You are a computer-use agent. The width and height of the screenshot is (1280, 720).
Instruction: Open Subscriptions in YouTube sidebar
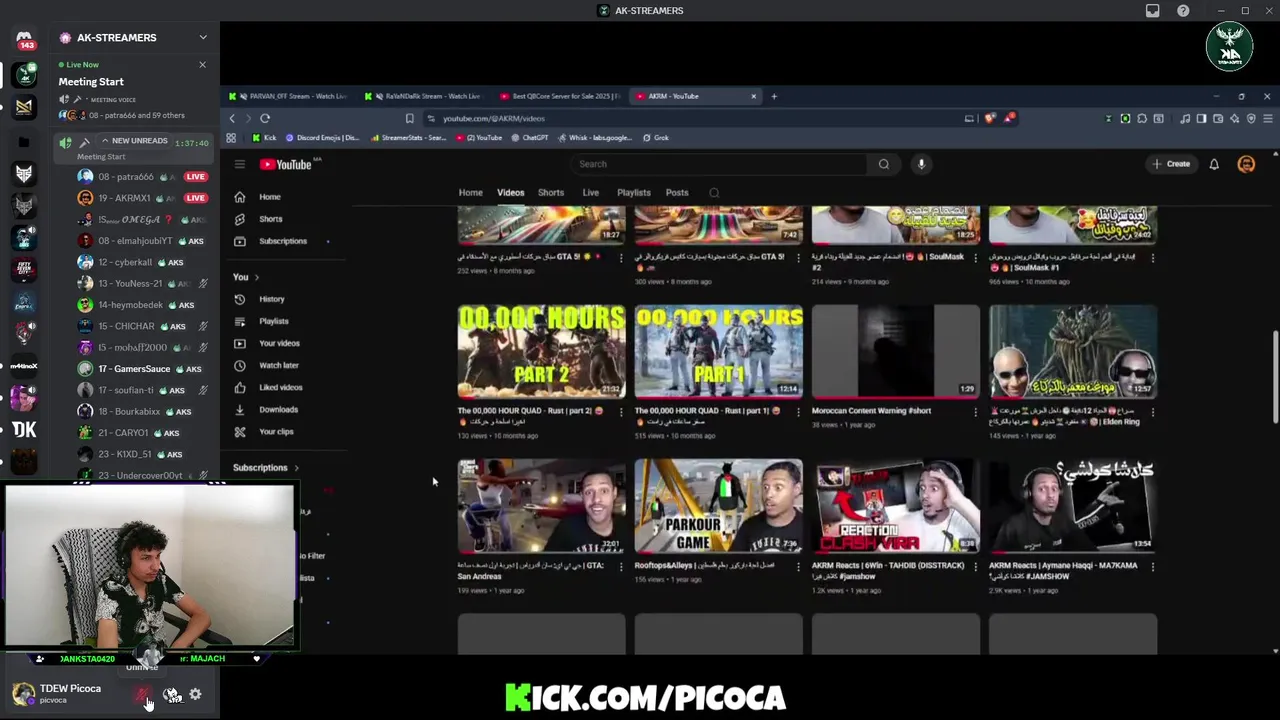coord(285,241)
